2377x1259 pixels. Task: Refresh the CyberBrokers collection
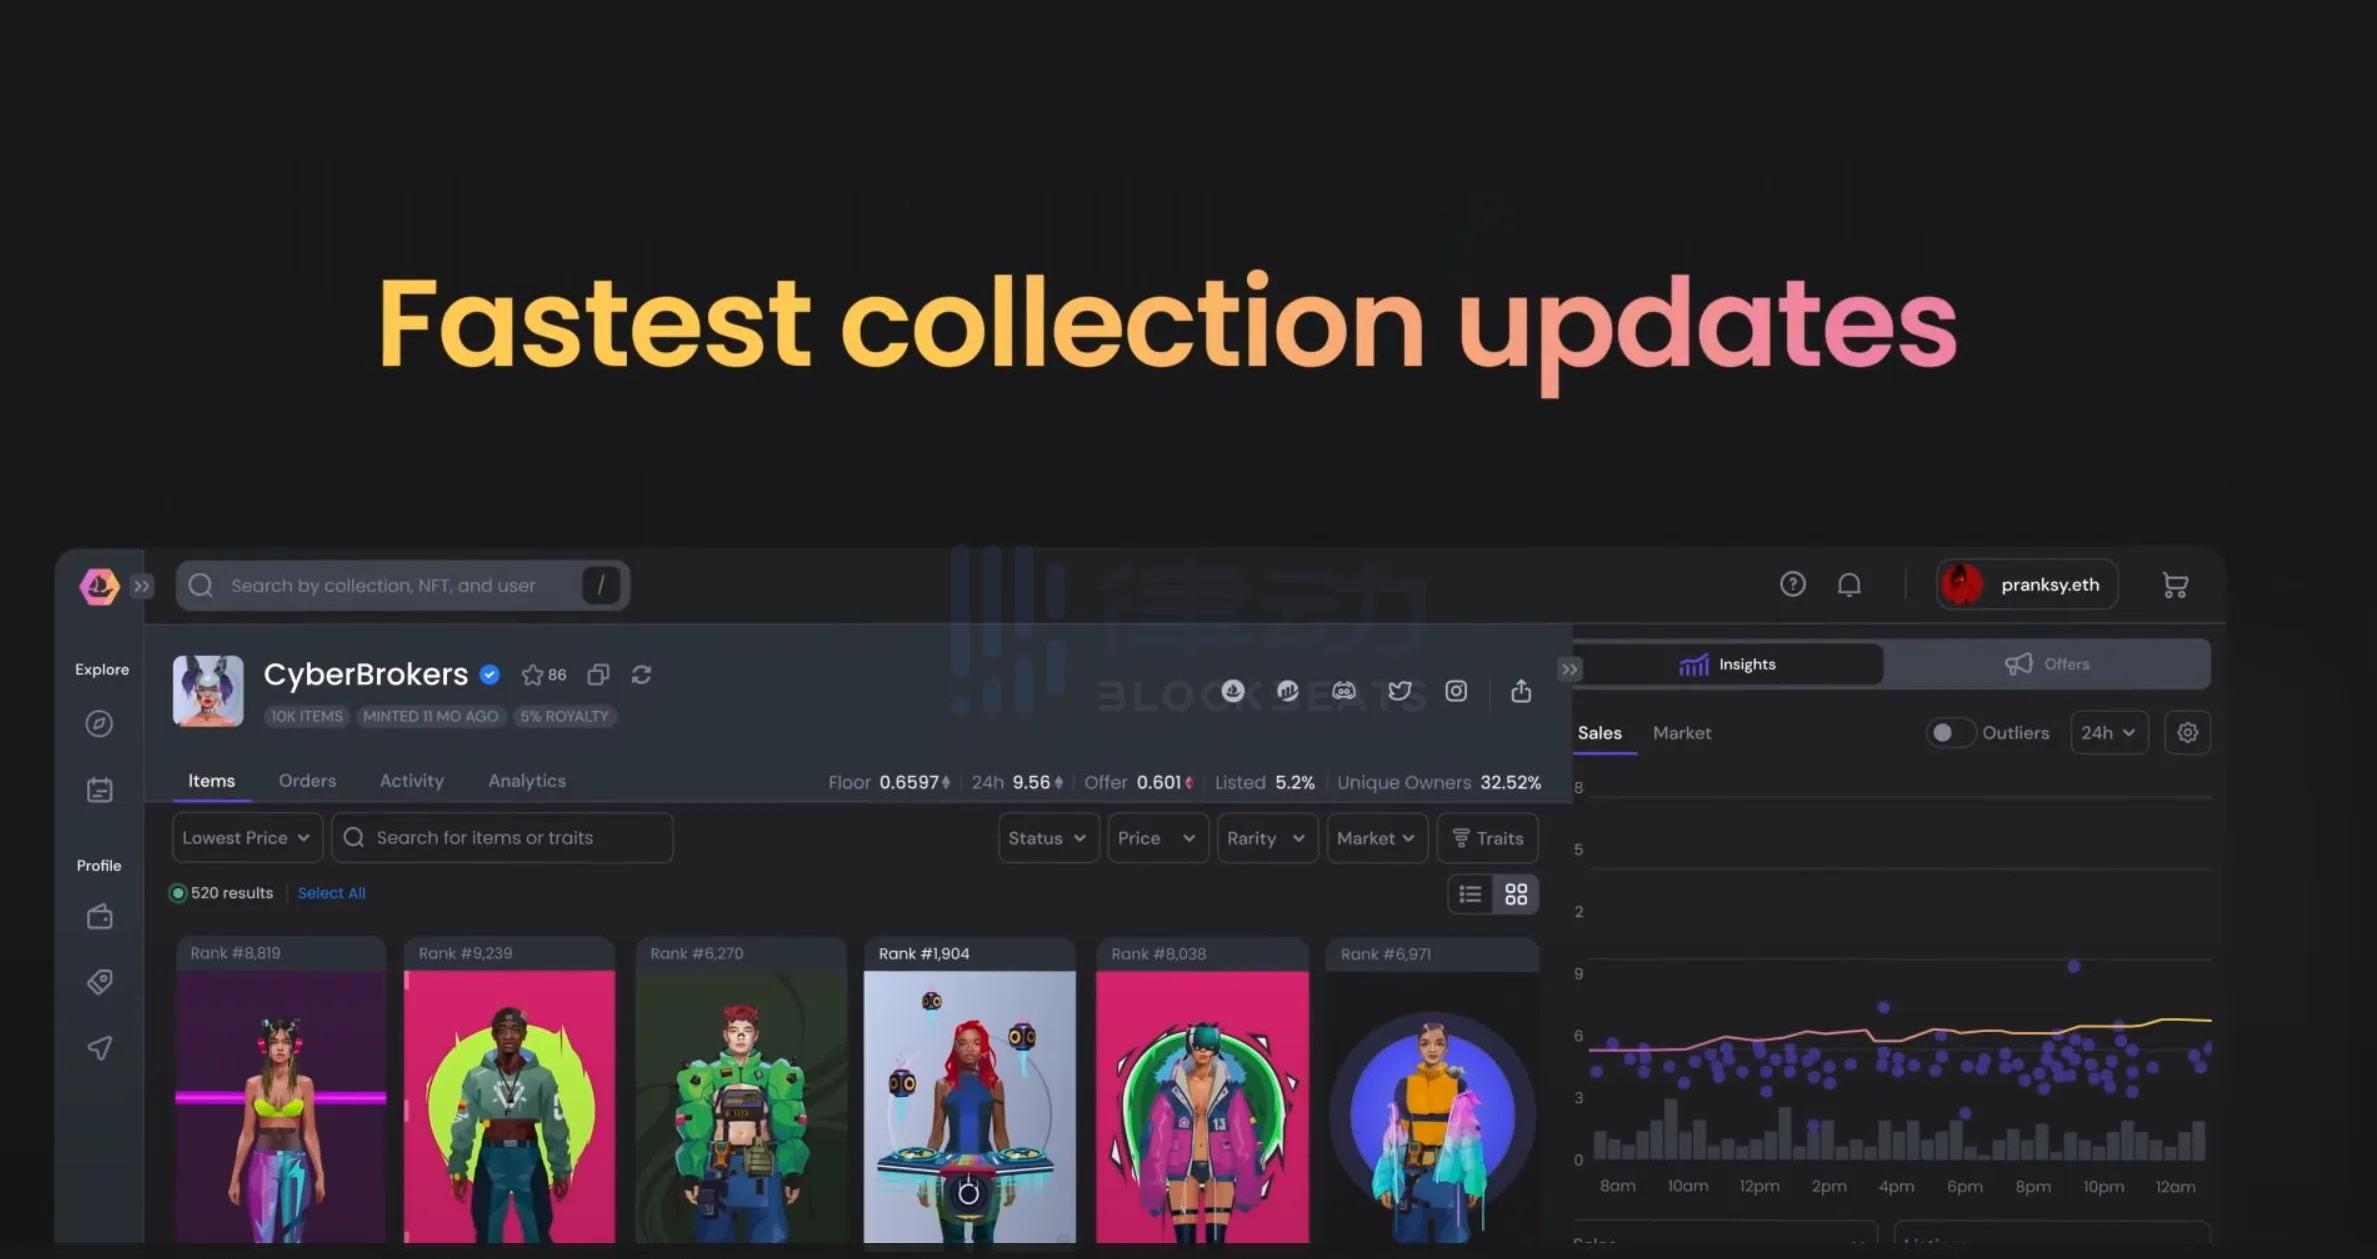click(642, 675)
